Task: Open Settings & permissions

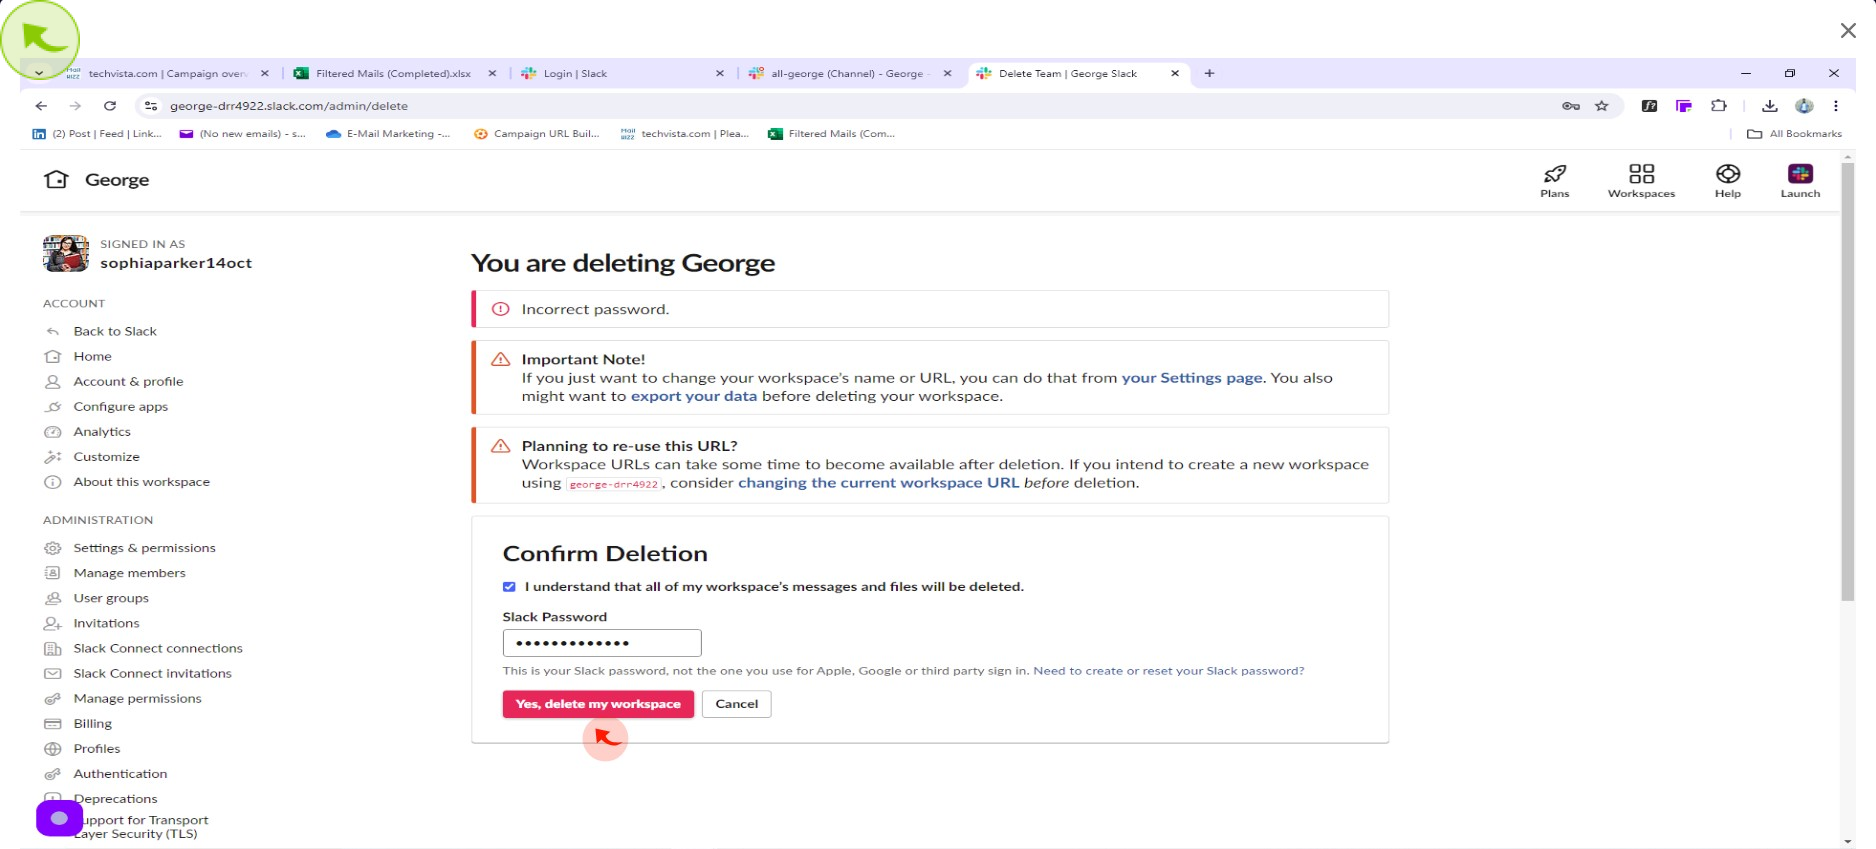Action: click(144, 548)
